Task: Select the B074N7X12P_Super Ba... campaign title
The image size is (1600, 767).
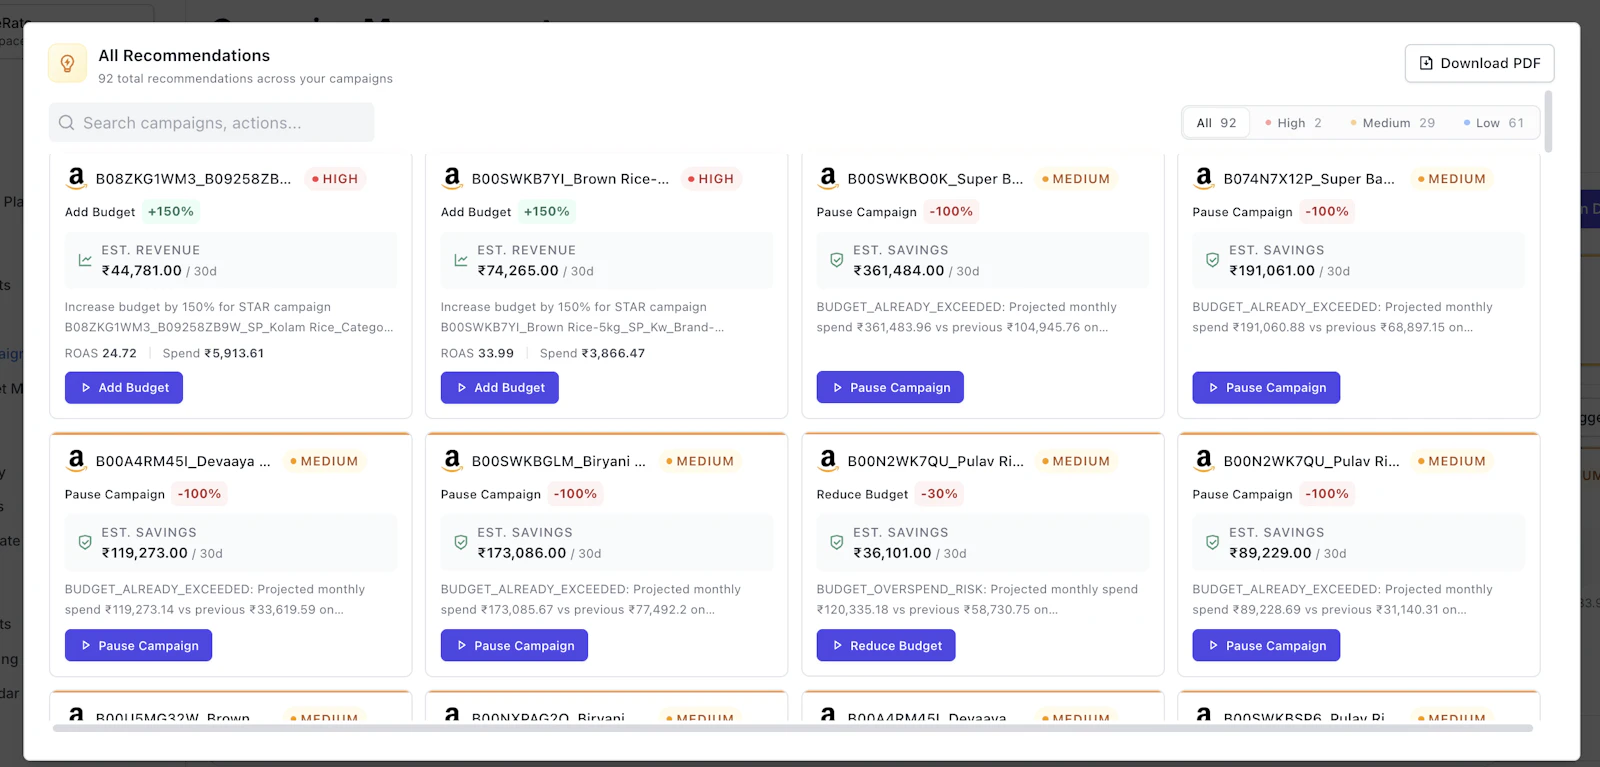Action: 1309,179
